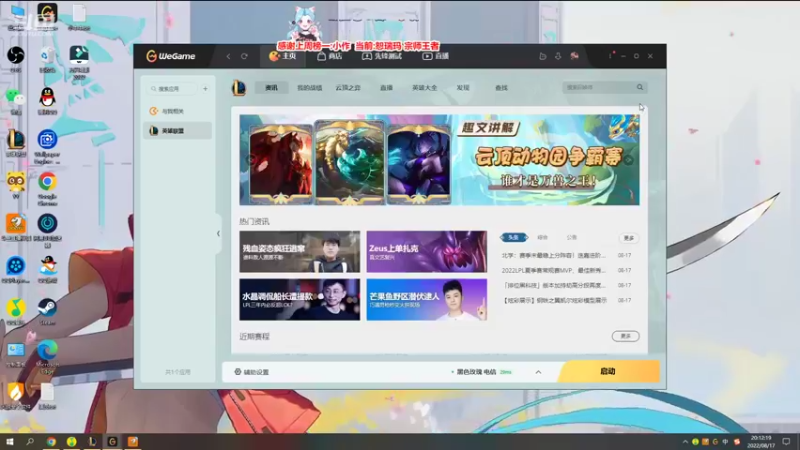Image resolution: width=800 pixels, height=450 pixels.
Task: Click the magnifier search icon
Action: click(640, 87)
